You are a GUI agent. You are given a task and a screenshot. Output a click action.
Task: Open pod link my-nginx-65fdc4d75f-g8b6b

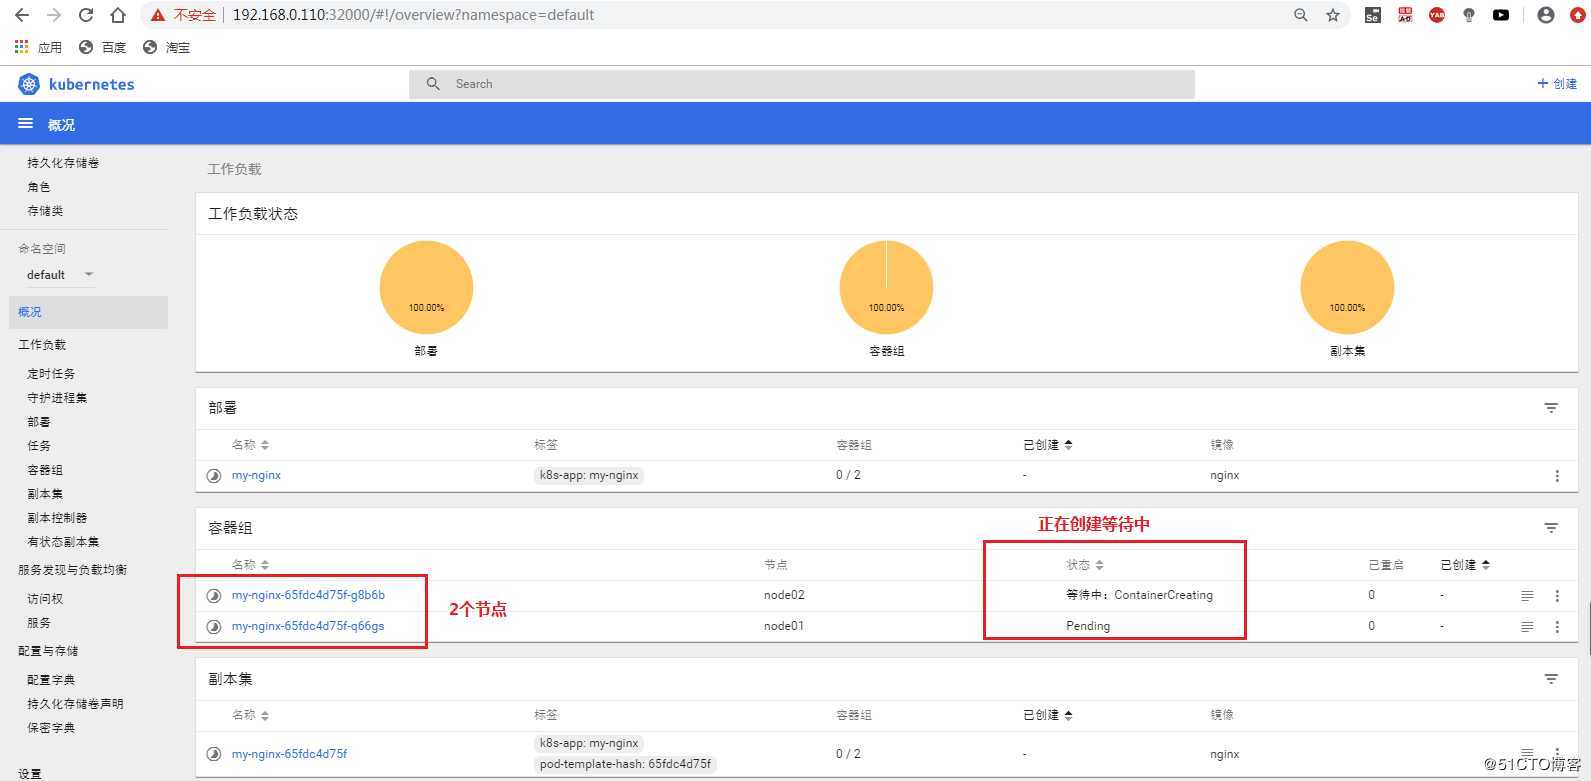point(308,595)
